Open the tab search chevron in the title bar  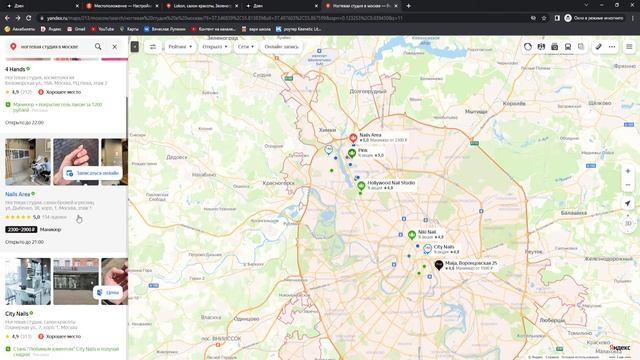(x=587, y=5)
